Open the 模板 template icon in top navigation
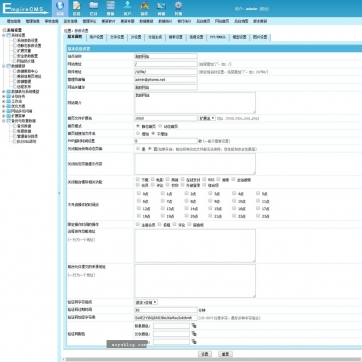Image resolution: width=362 pixels, height=362 pixels. [x=111, y=8]
